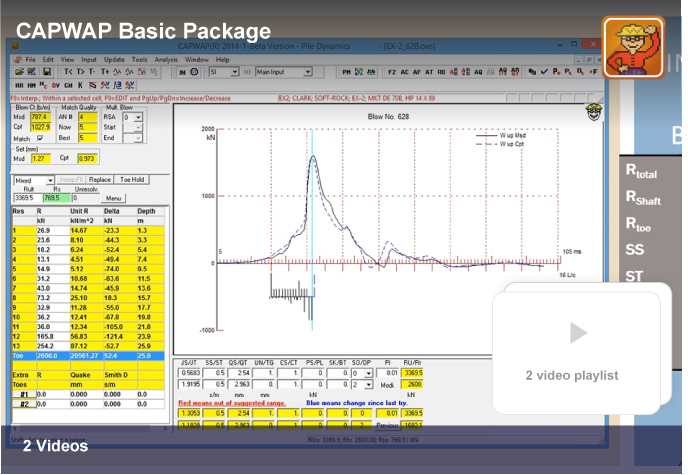Click the Job toolbar icon

pos(371,72)
